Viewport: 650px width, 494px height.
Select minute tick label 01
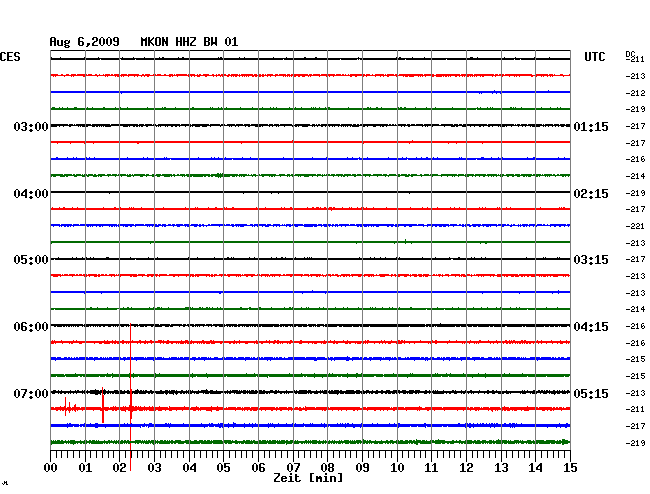pos(85,468)
